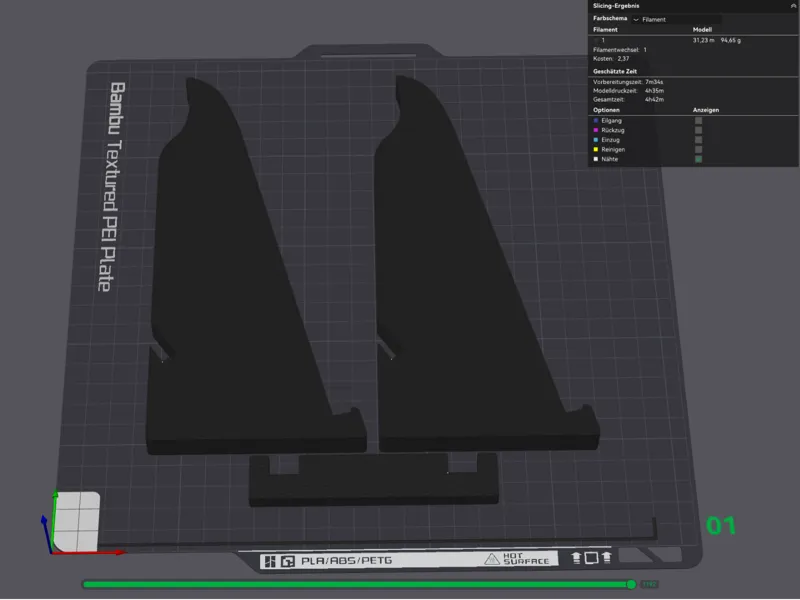
Task: Click the Filamentwechsel 1 entry
Action: (620, 50)
